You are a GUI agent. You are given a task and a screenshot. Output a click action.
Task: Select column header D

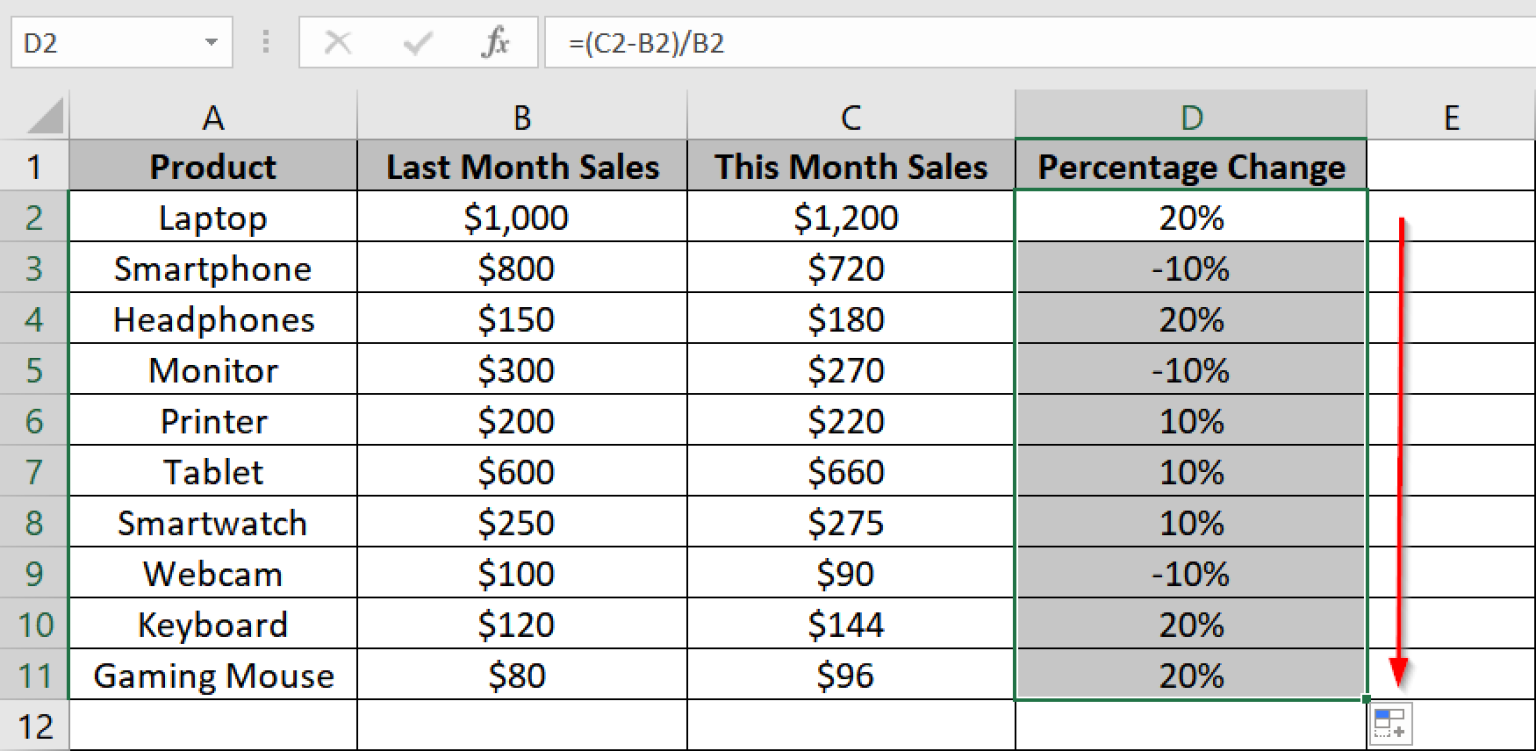1190,116
